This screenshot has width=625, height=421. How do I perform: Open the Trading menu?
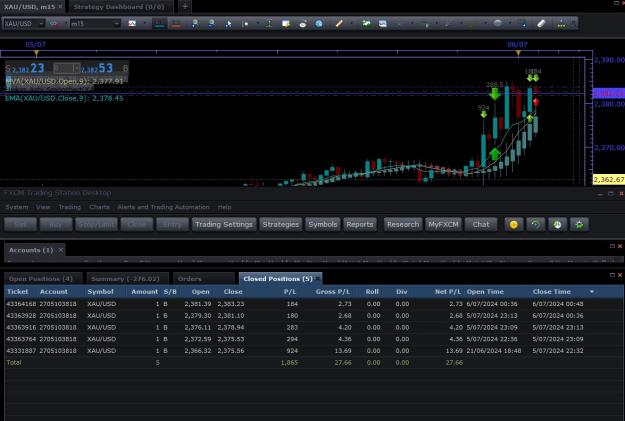[69, 207]
